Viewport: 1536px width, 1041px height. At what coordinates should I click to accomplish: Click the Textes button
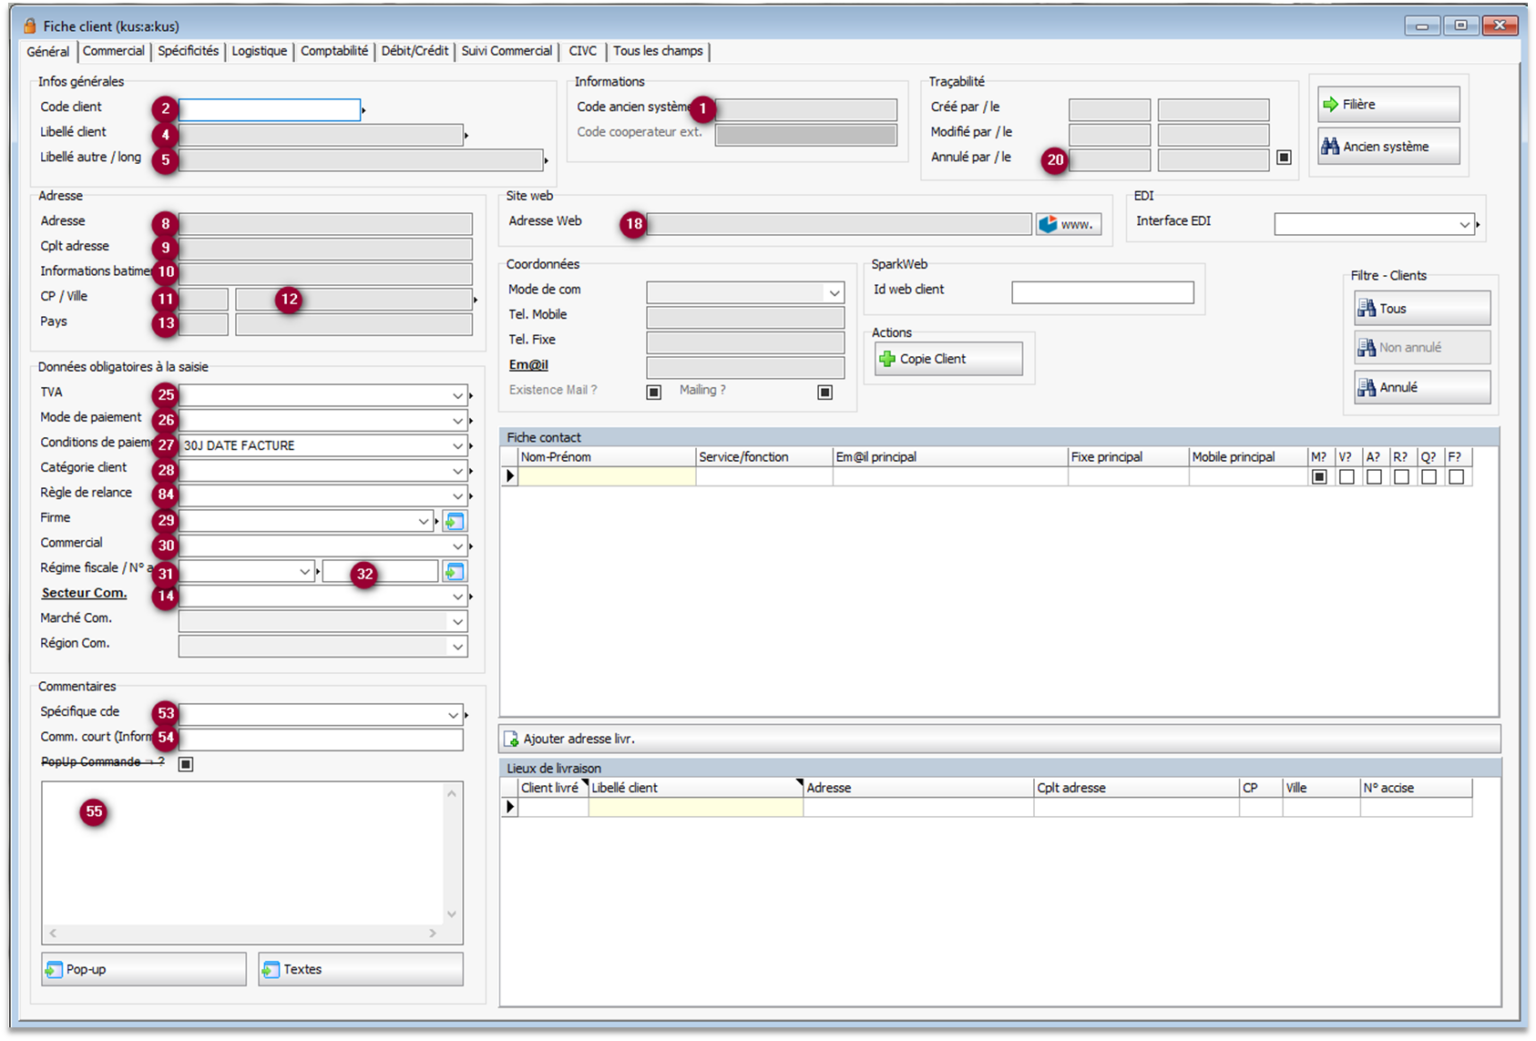(360, 969)
